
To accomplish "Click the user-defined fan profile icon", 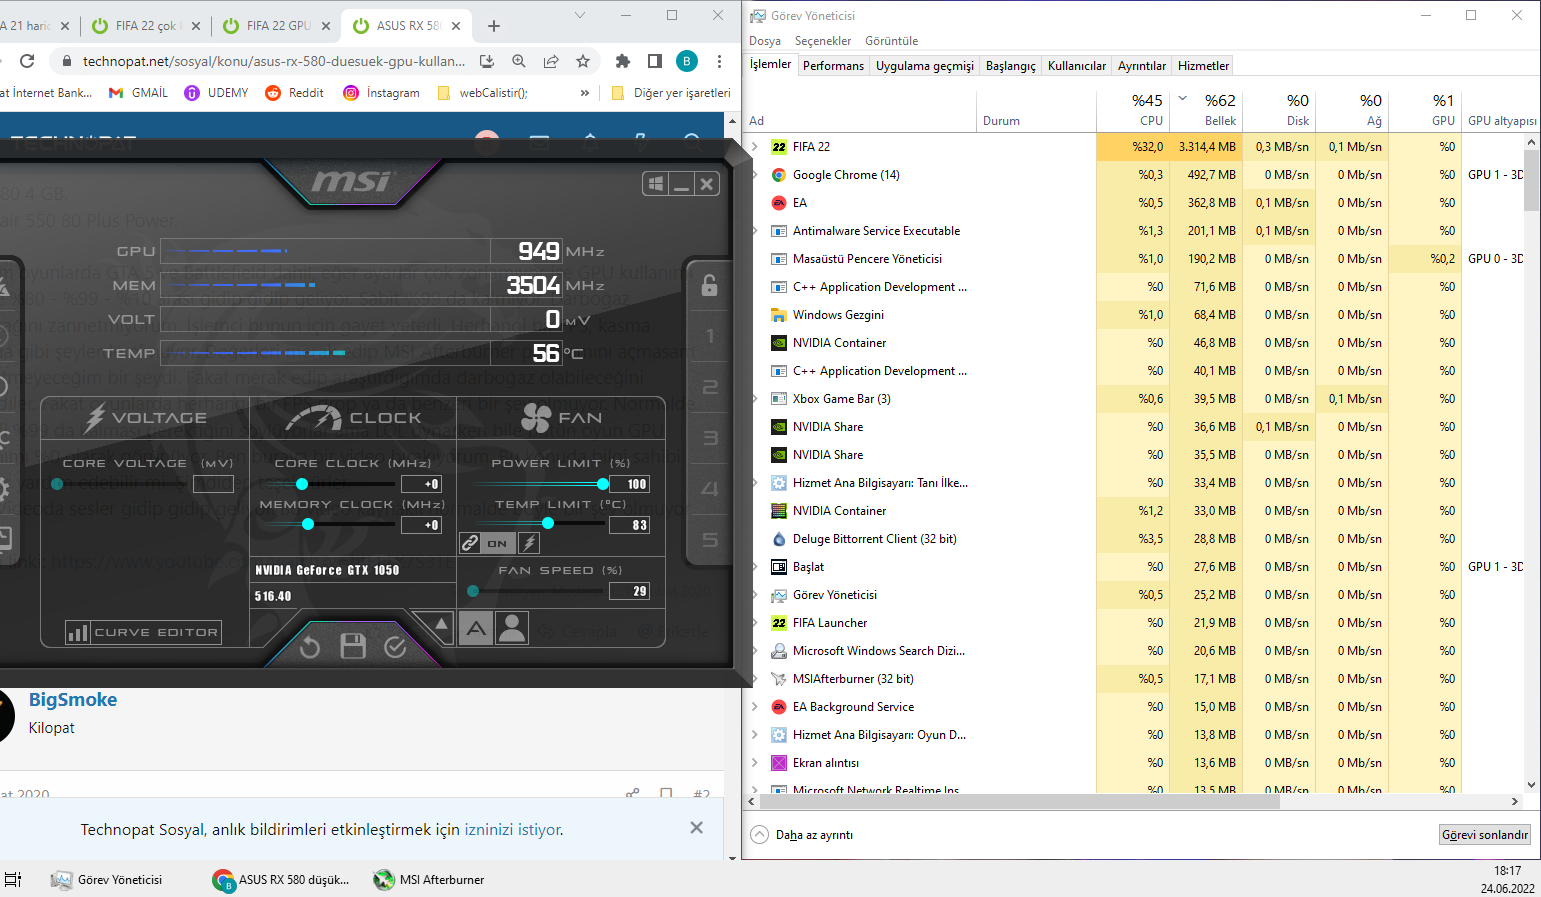I will click(x=512, y=628).
